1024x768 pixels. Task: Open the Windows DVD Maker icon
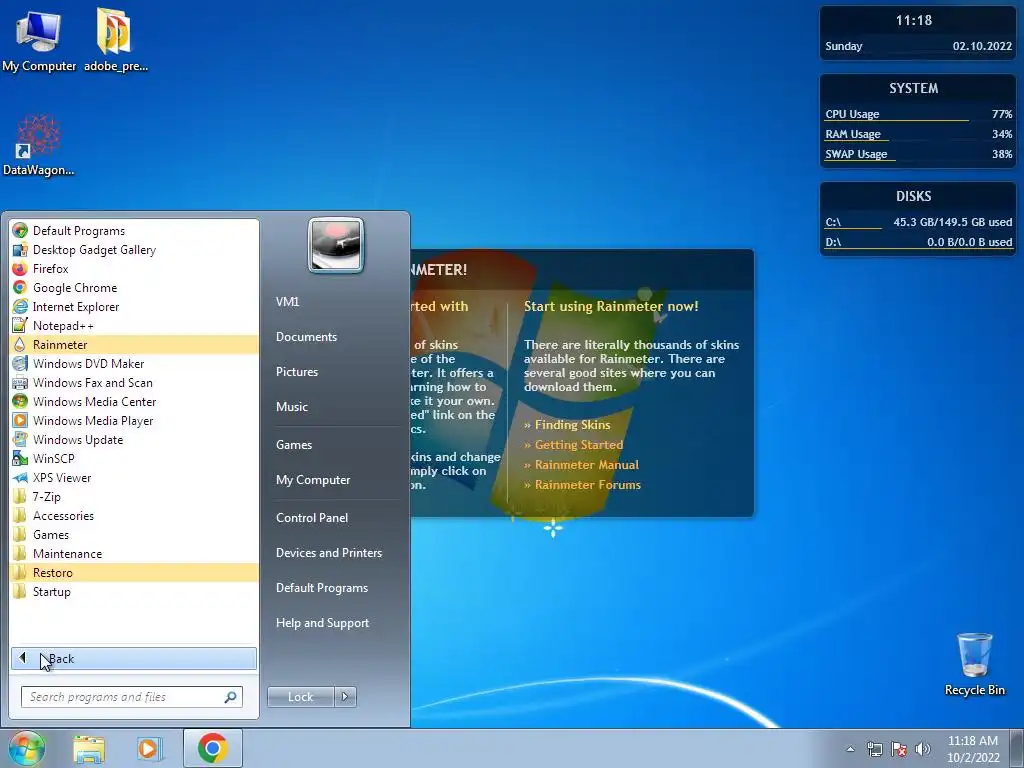[x=20, y=363]
